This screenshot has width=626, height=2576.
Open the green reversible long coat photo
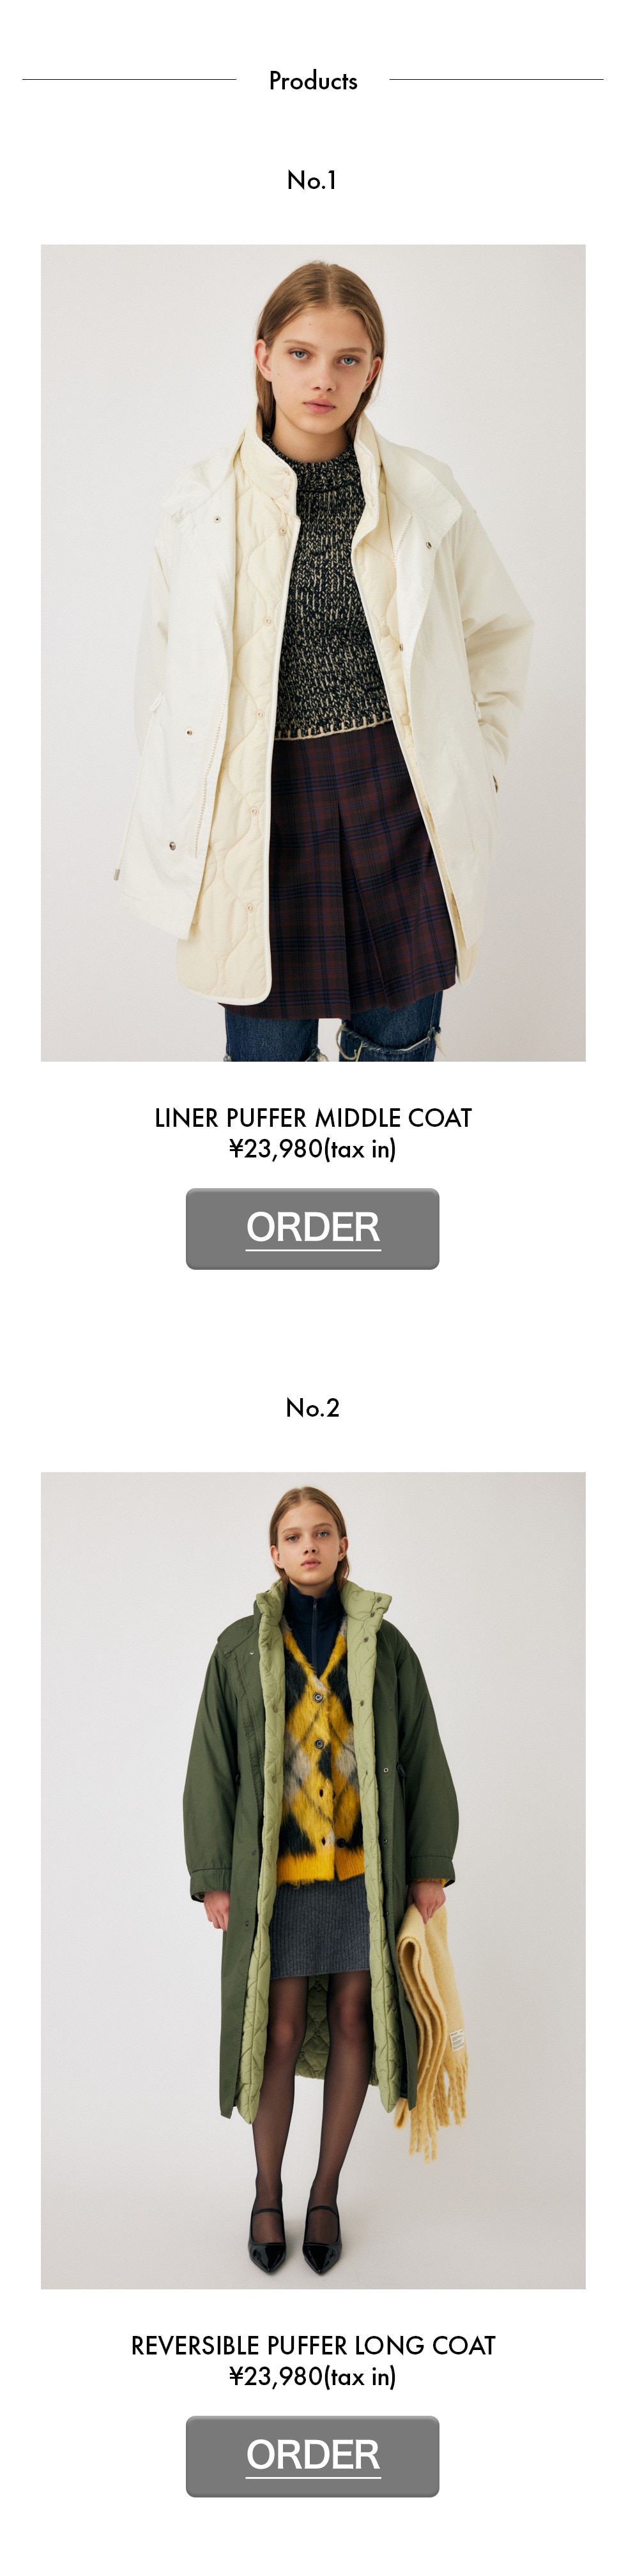pyautogui.click(x=313, y=1880)
